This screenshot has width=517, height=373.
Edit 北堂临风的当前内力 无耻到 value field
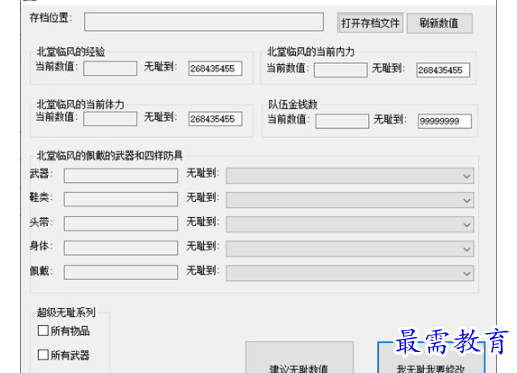click(443, 70)
